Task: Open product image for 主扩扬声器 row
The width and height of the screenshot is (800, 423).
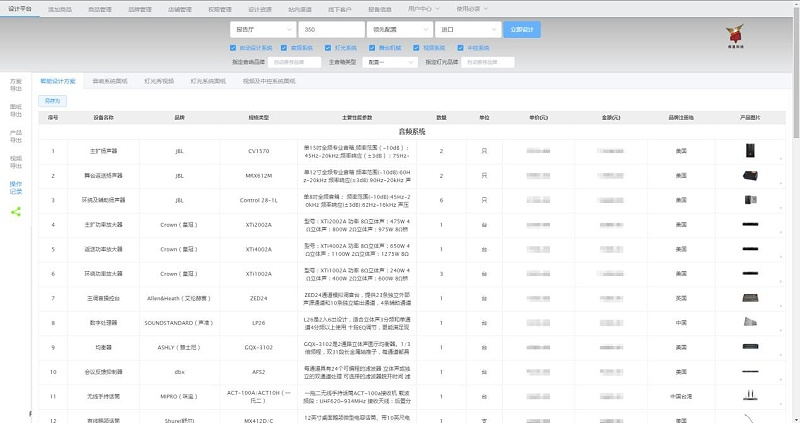Action: [x=750, y=151]
